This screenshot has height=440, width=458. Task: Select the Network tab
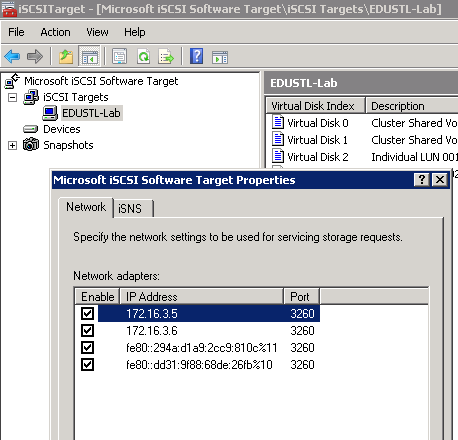pos(86,207)
